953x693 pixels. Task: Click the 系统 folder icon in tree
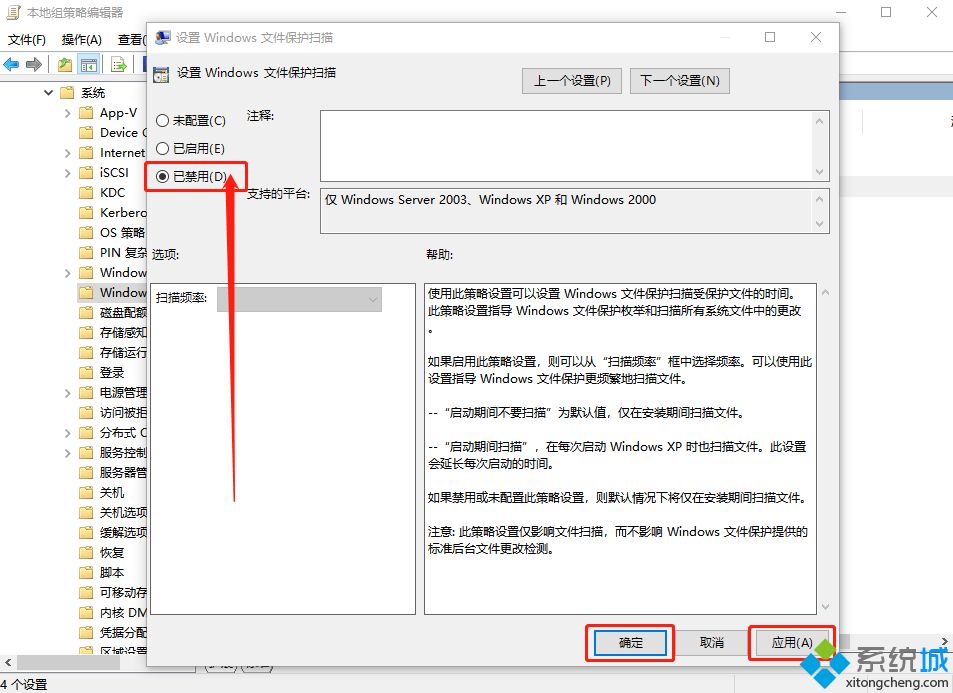(67, 92)
